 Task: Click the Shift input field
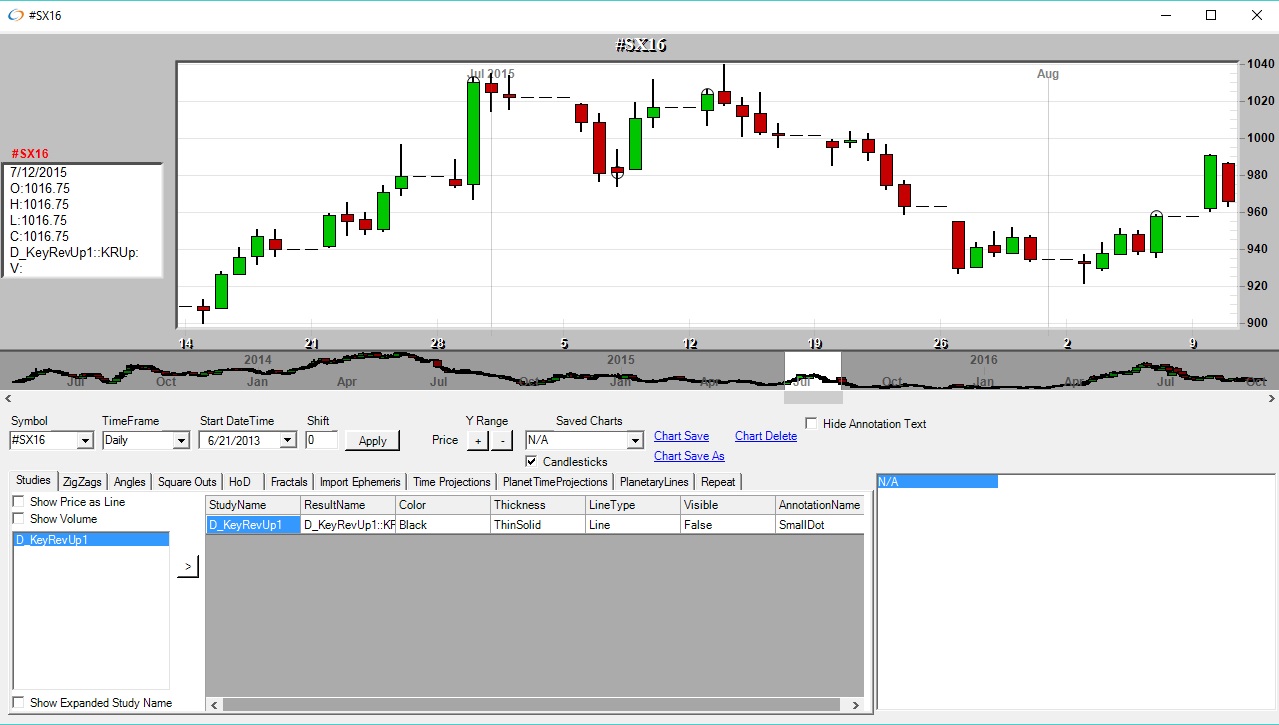[x=321, y=440]
